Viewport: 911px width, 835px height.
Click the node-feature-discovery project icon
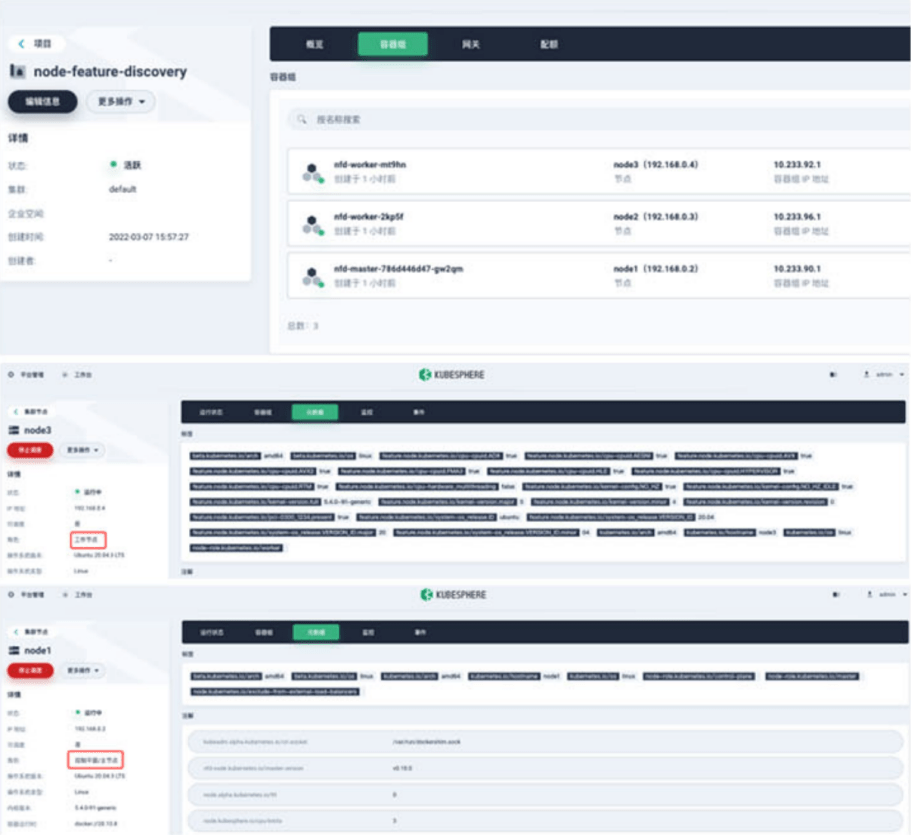tap(18, 71)
